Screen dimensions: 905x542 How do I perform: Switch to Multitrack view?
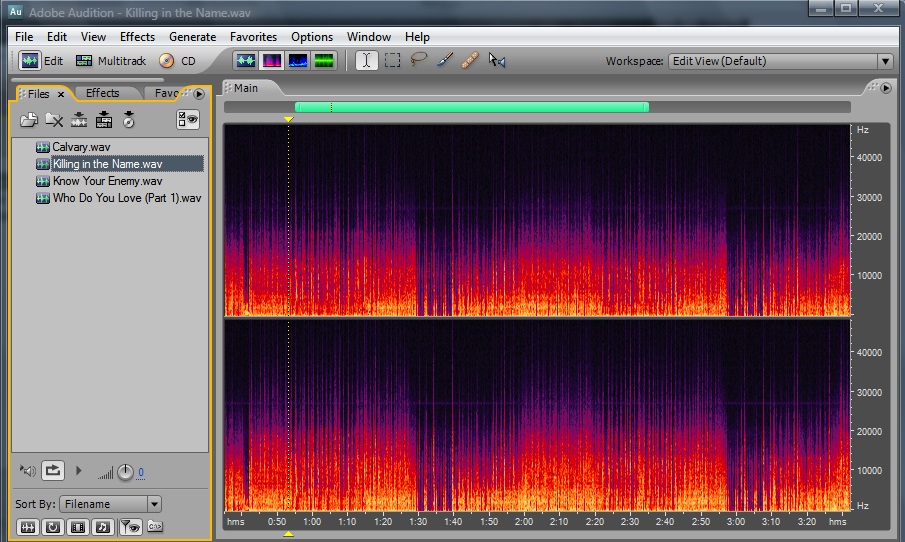111,61
